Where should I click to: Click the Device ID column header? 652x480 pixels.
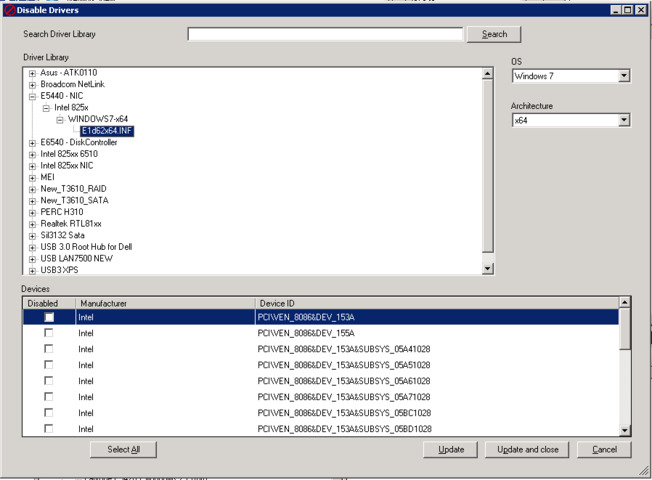tap(437, 303)
